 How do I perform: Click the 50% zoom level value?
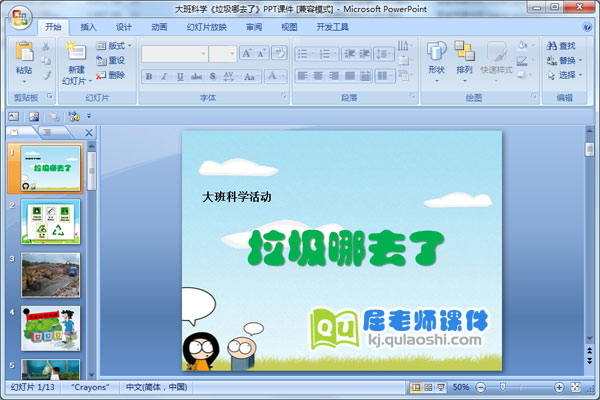pos(461,387)
